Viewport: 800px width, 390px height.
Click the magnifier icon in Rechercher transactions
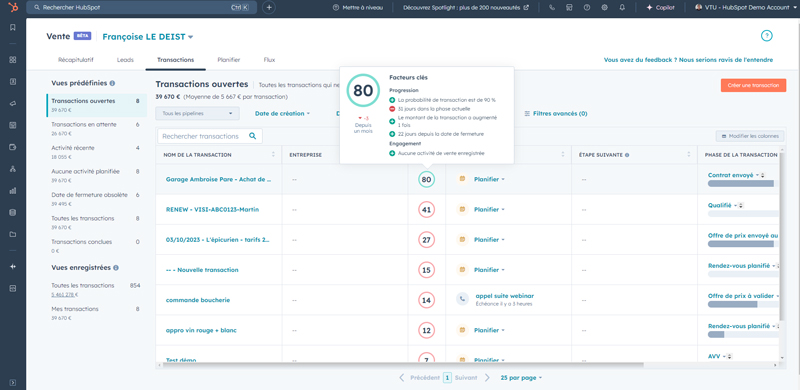253,136
